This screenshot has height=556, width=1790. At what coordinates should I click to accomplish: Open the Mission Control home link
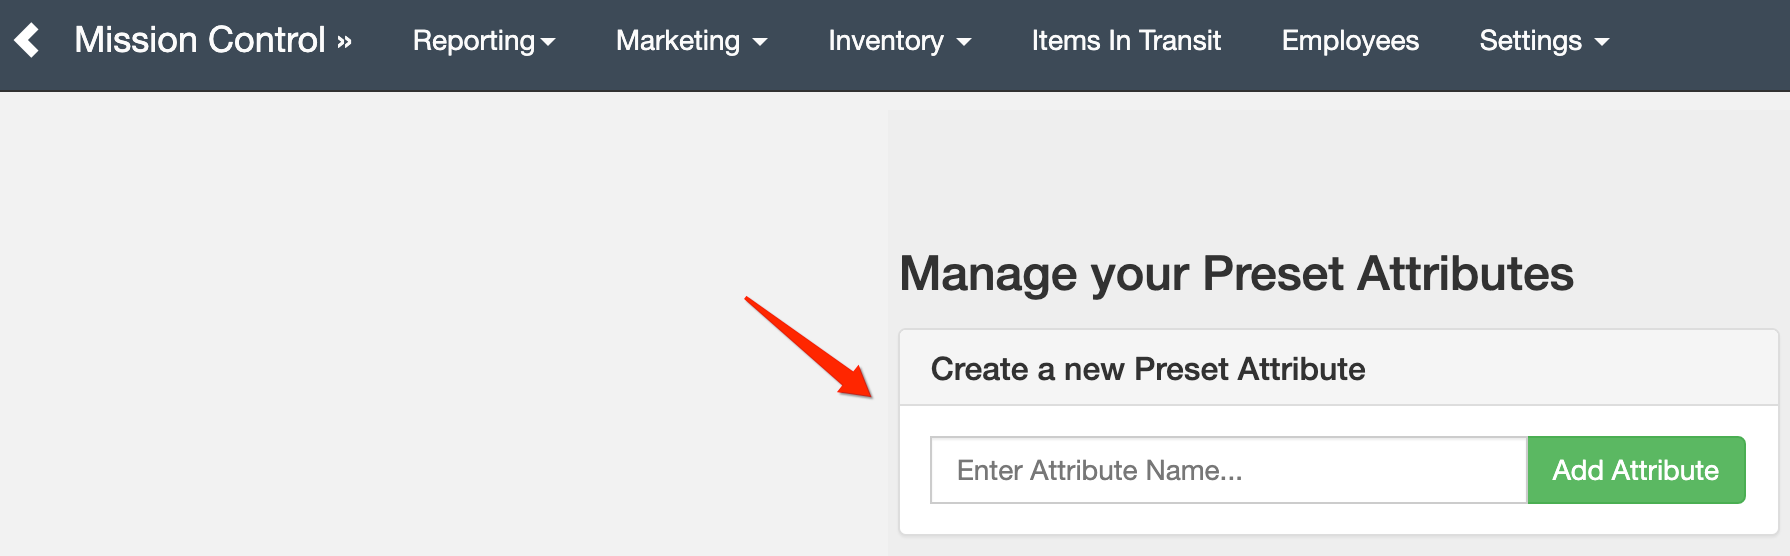pos(200,40)
